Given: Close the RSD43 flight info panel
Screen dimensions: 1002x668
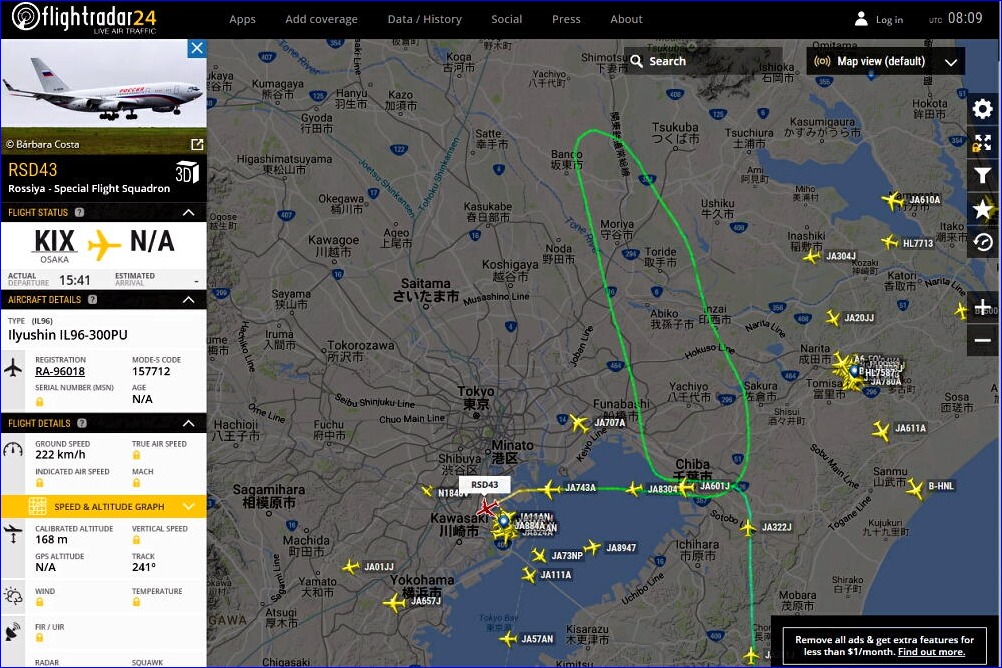Looking at the screenshot, I should [x=197, y=48].
